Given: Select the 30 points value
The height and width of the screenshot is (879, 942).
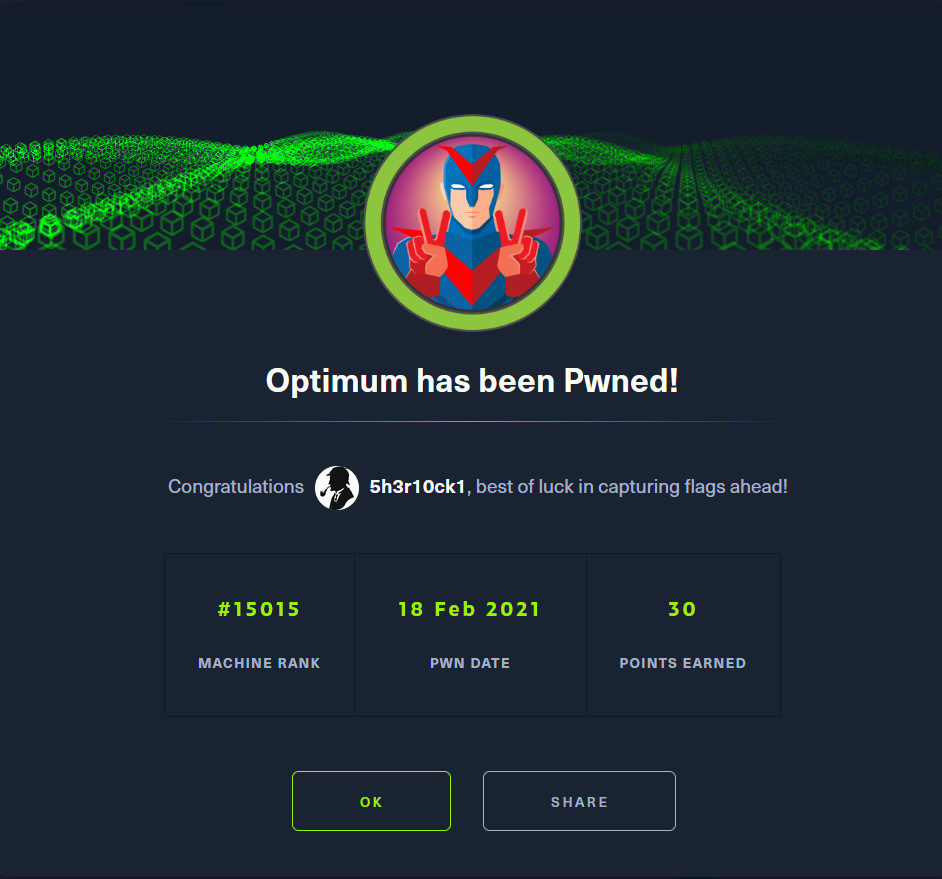Looking at the screenshot, I should (682, 609).
